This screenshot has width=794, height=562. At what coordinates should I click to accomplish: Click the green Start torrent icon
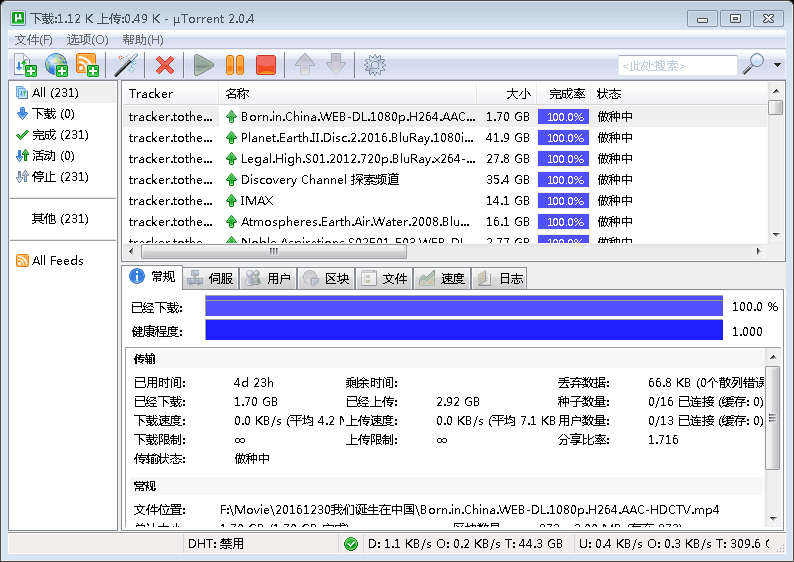[204, 65]
